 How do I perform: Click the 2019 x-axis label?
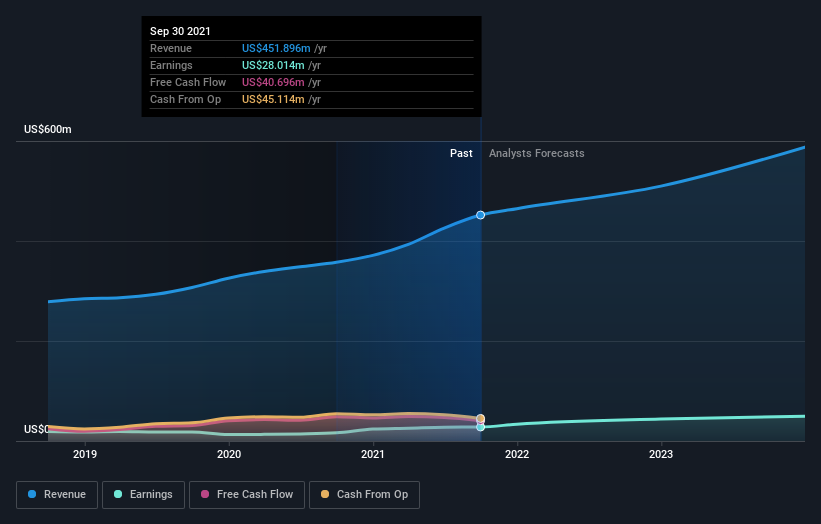coord(85,454)
